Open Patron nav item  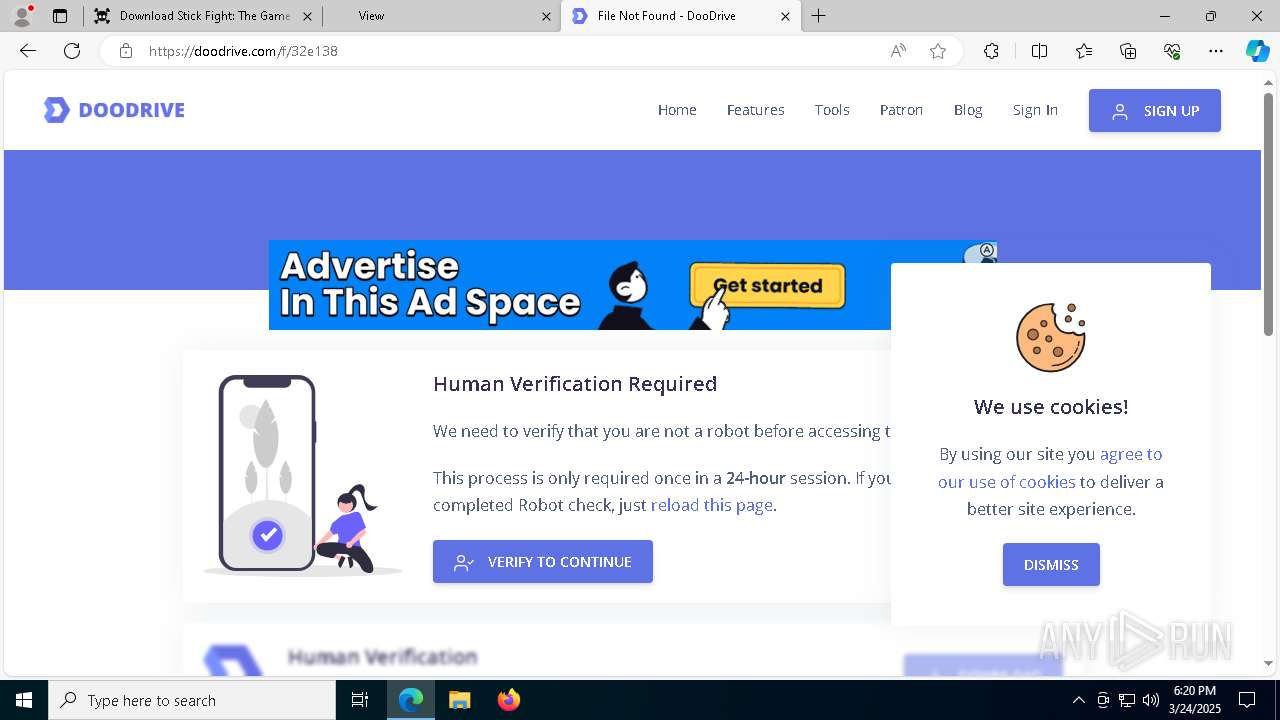pos(901,110)
